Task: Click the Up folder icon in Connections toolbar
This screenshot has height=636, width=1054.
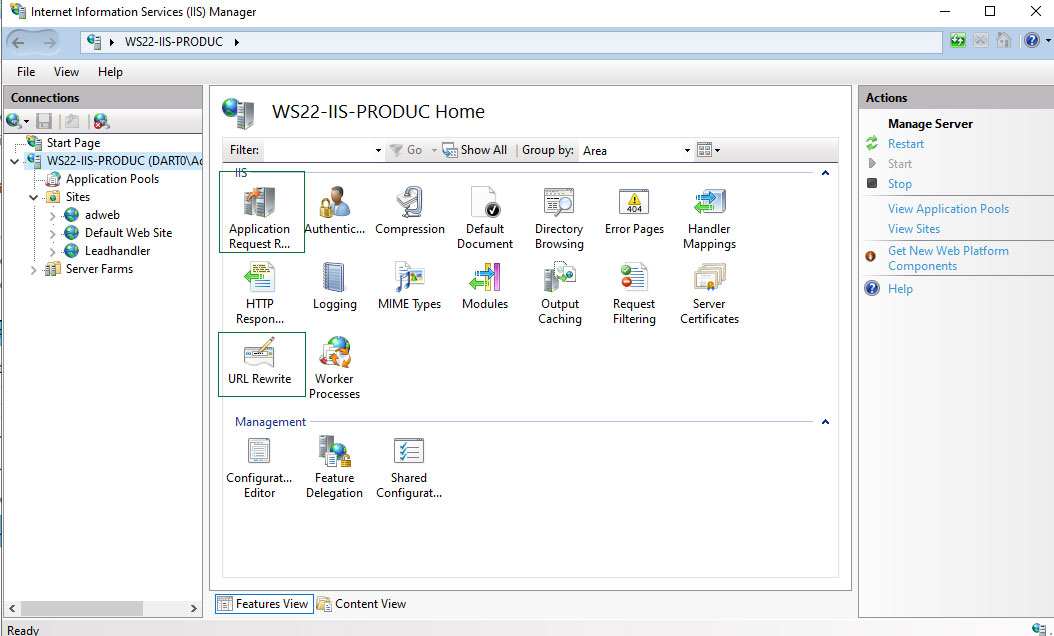Action: pyautogui.click(x=72, y=121)
